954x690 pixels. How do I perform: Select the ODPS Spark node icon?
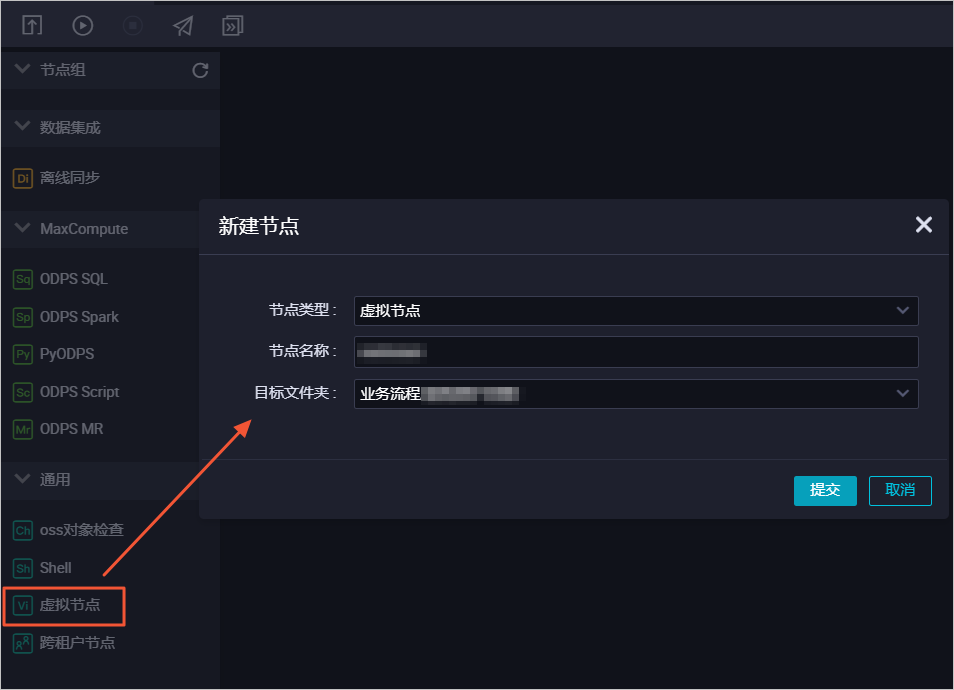[23, 317]
